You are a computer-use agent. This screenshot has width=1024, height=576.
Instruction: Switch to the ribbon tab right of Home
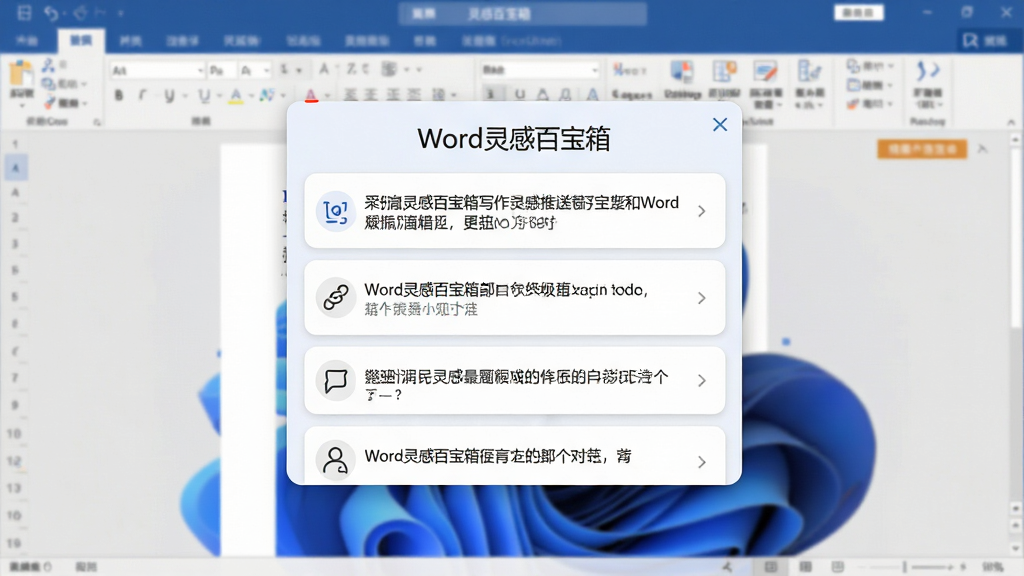[x=131, y=41]
